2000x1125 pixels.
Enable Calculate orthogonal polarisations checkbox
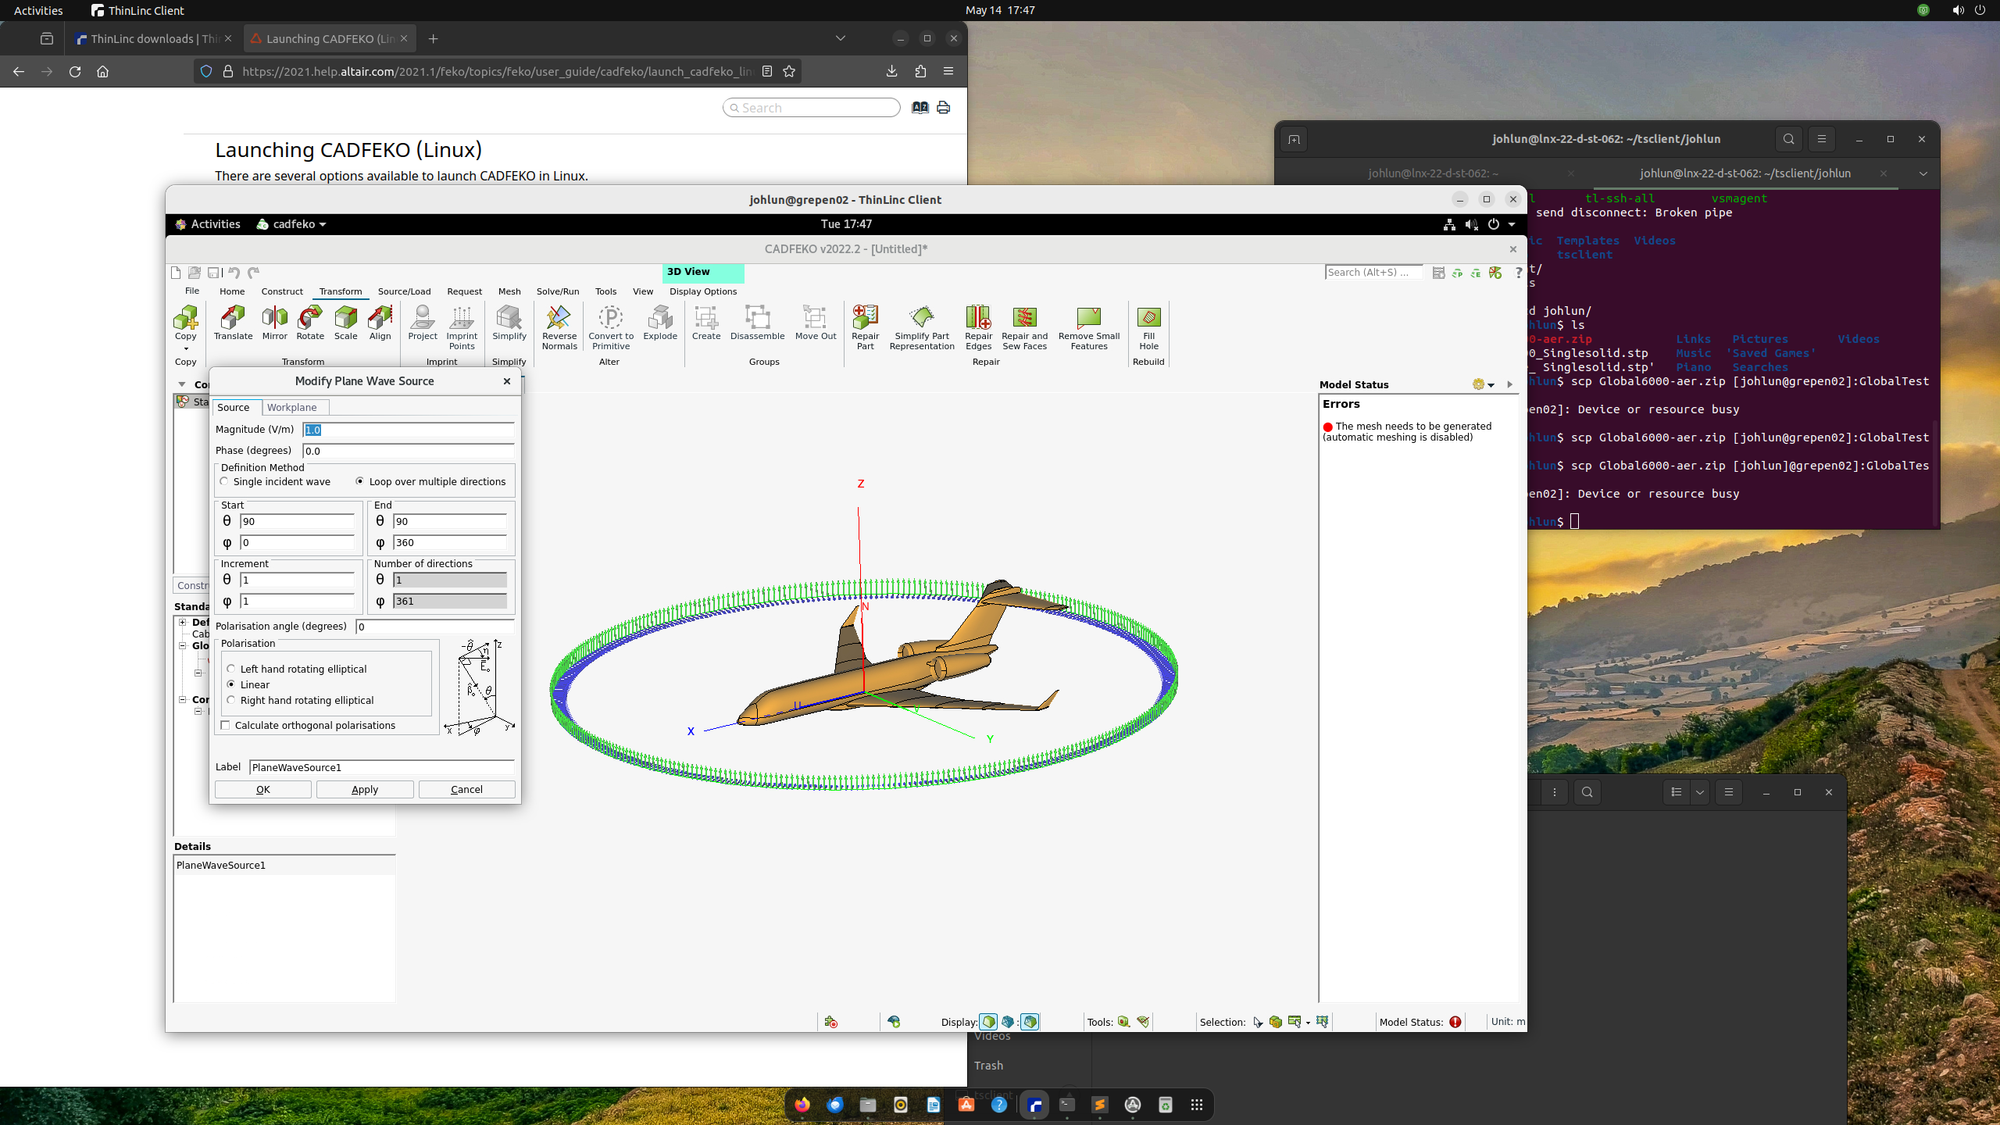pyautogui.click(x=225, y=726)
